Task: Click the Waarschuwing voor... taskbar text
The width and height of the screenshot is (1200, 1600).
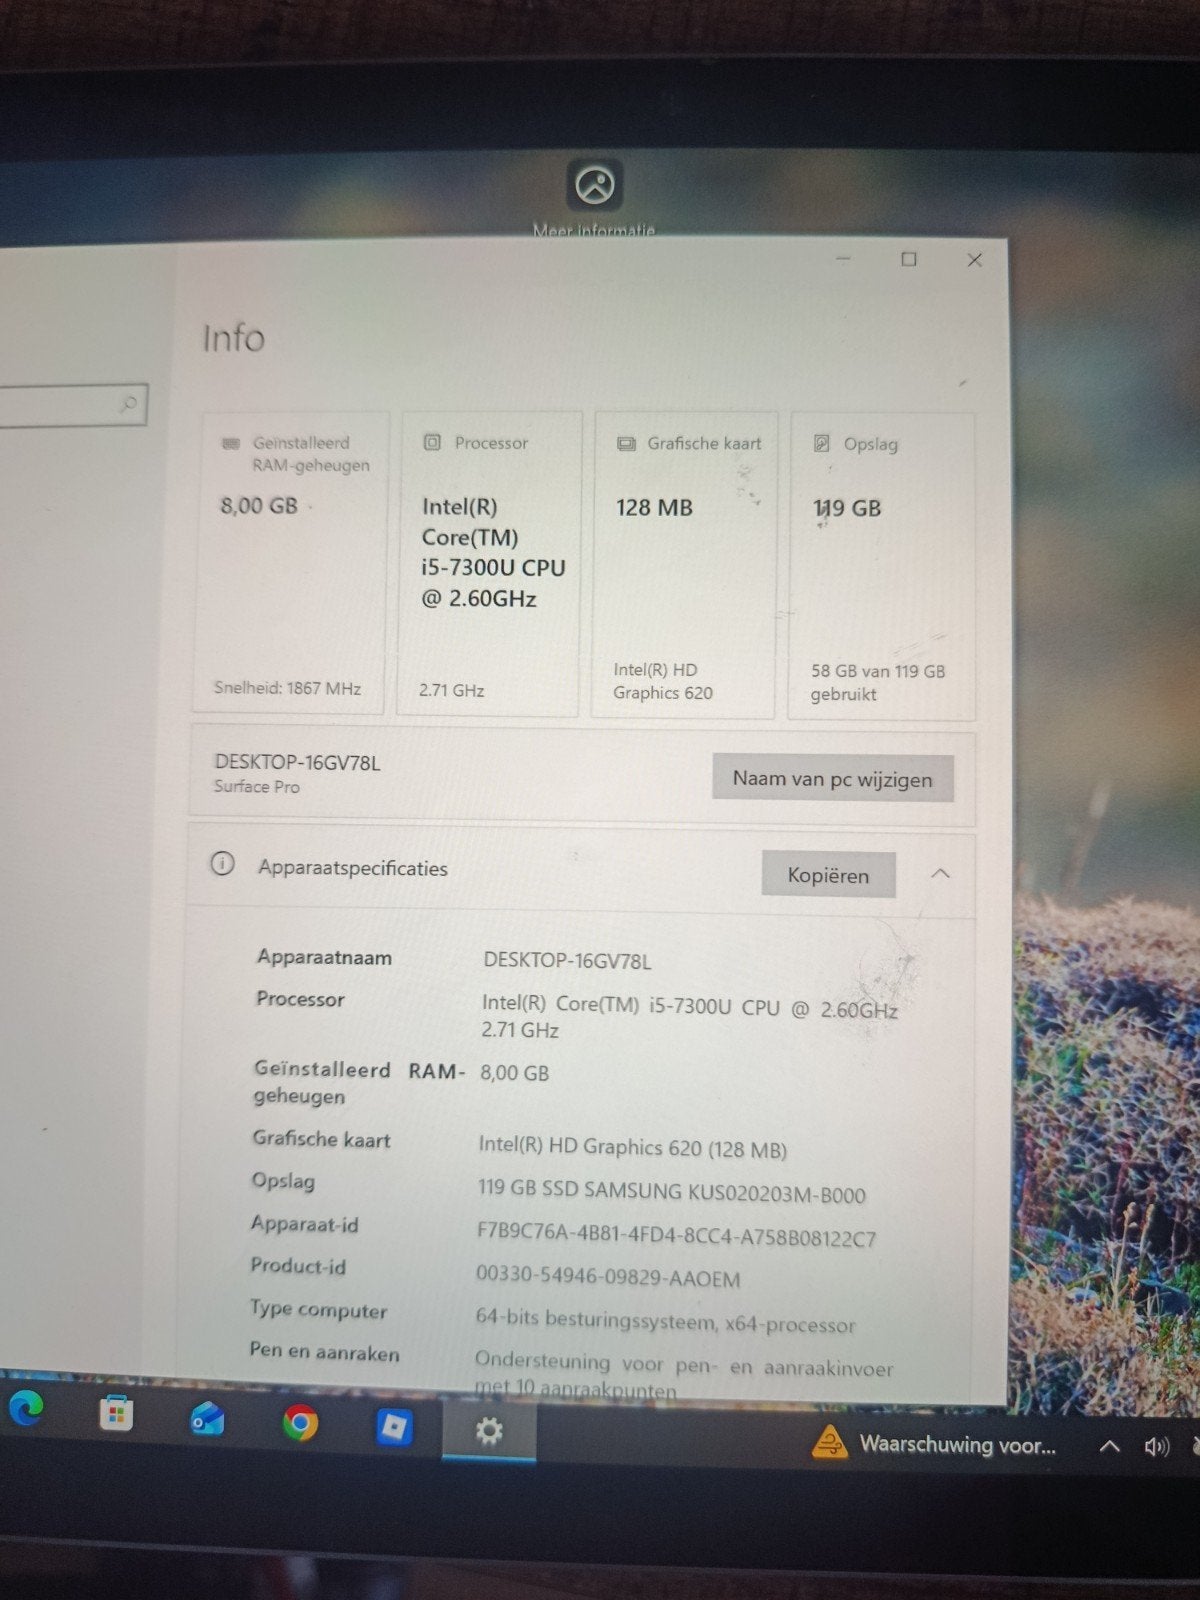Action: coord(957,1444)
